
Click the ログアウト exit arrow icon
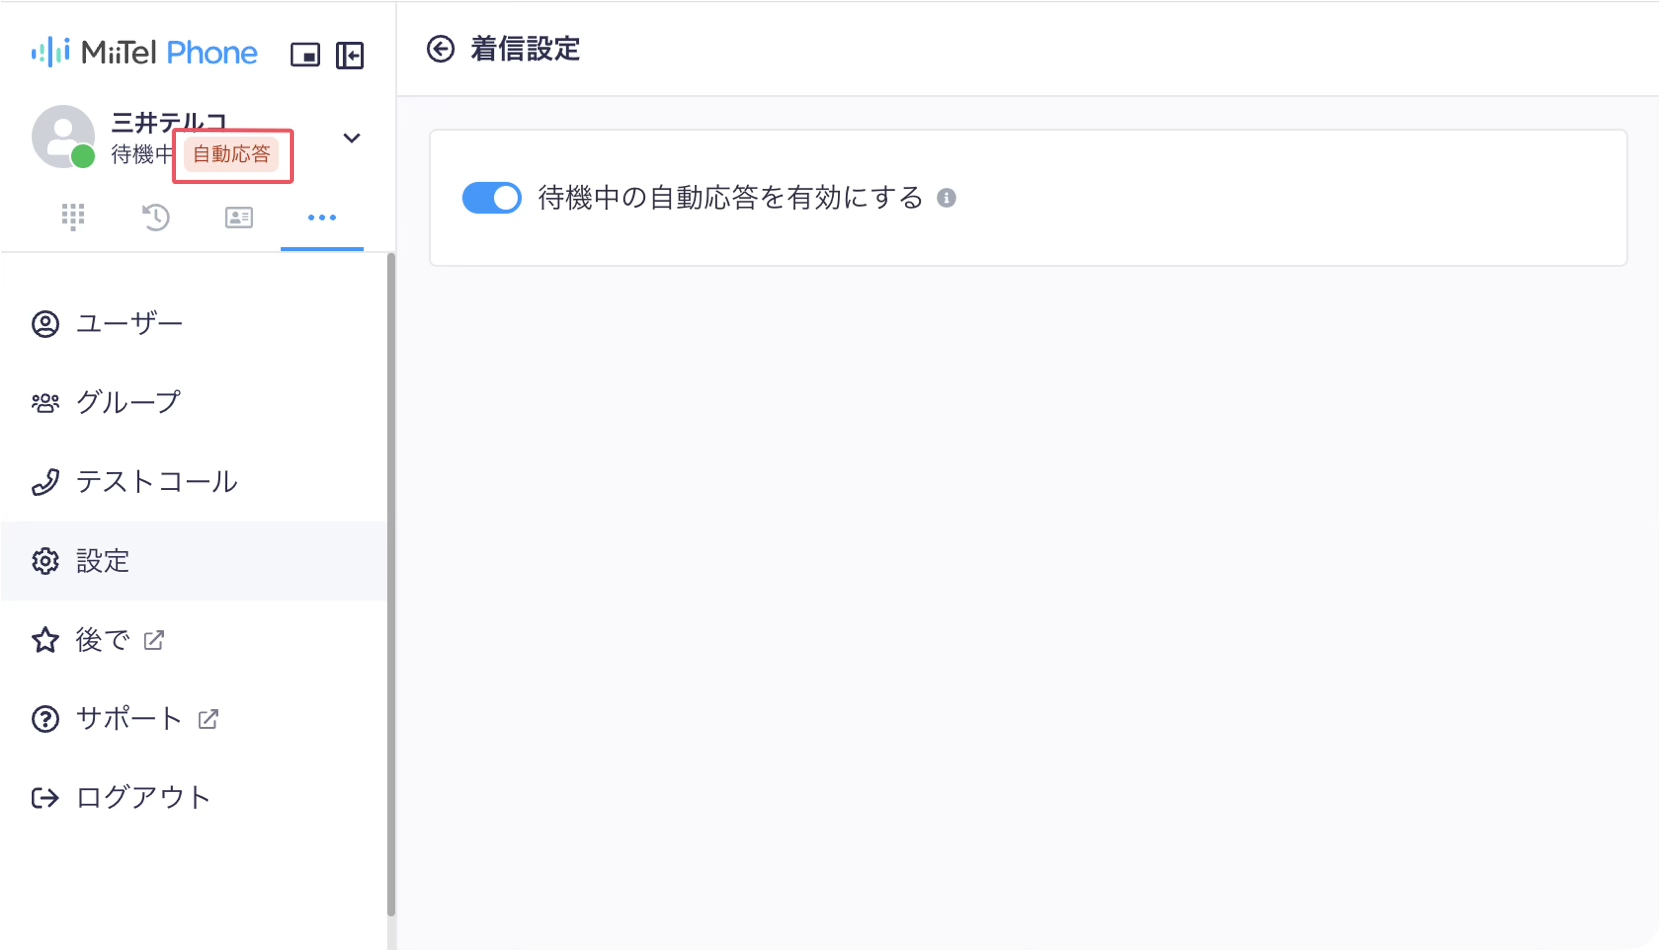click(45, 798)
